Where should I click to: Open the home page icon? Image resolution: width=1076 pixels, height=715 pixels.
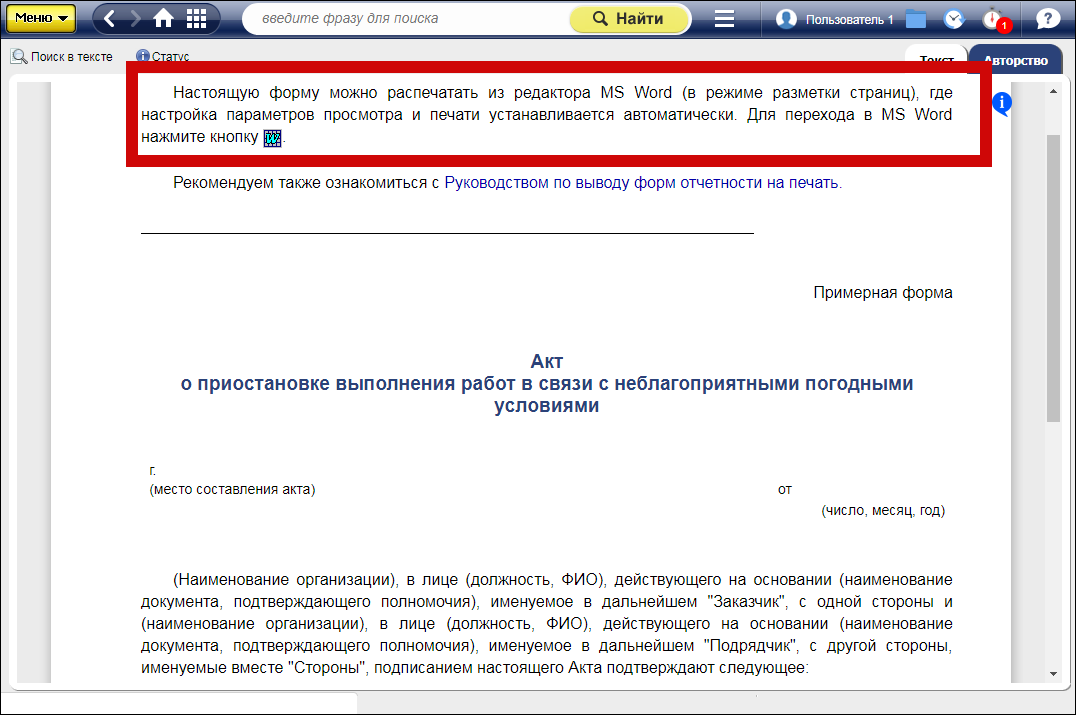[x=164, y=18]
